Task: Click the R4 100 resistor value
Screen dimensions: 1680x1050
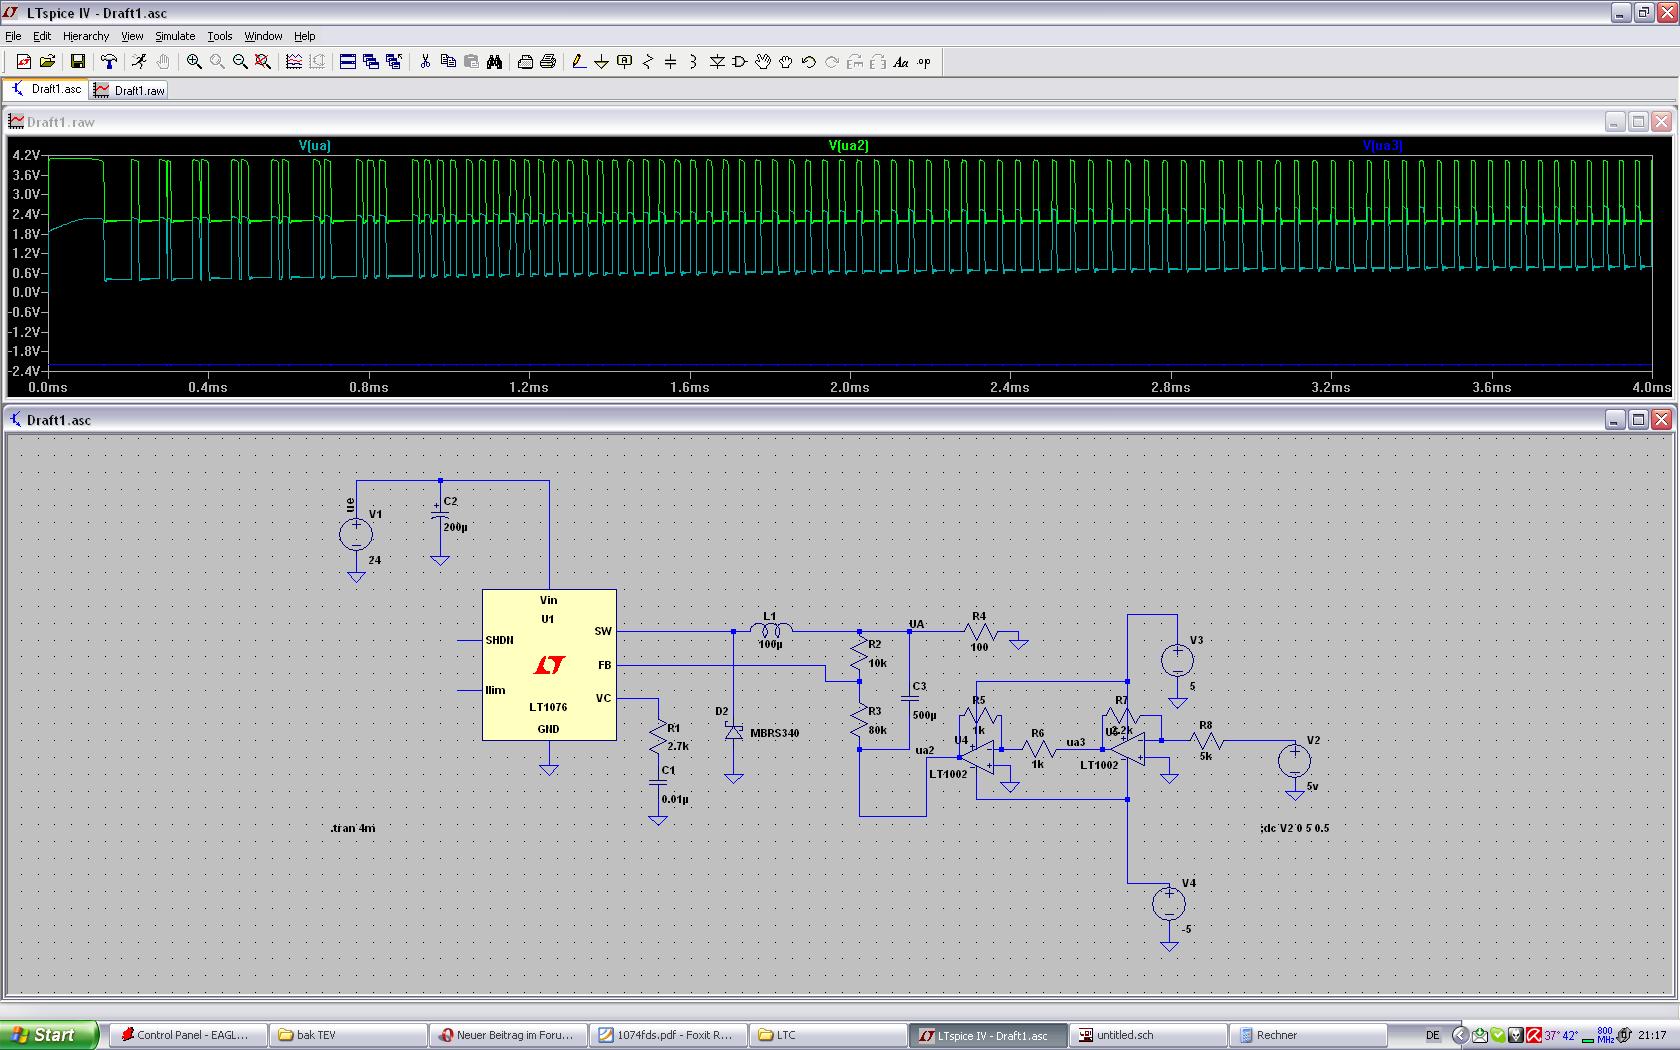Action: [x=979, y=647]
